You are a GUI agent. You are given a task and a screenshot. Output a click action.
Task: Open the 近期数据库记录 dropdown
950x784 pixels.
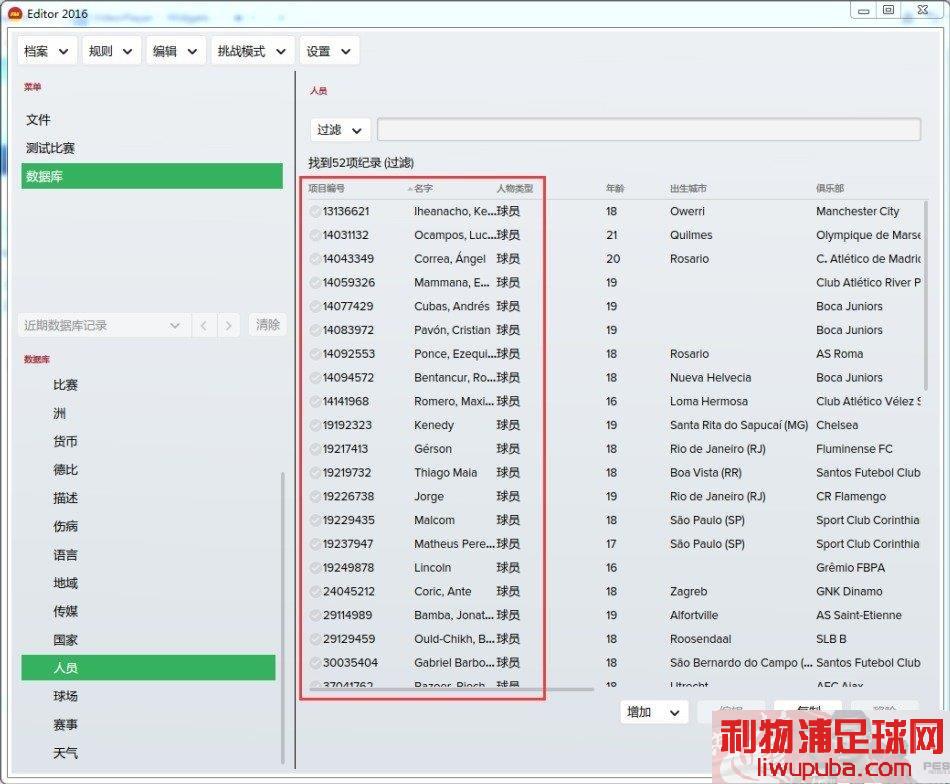103,325
